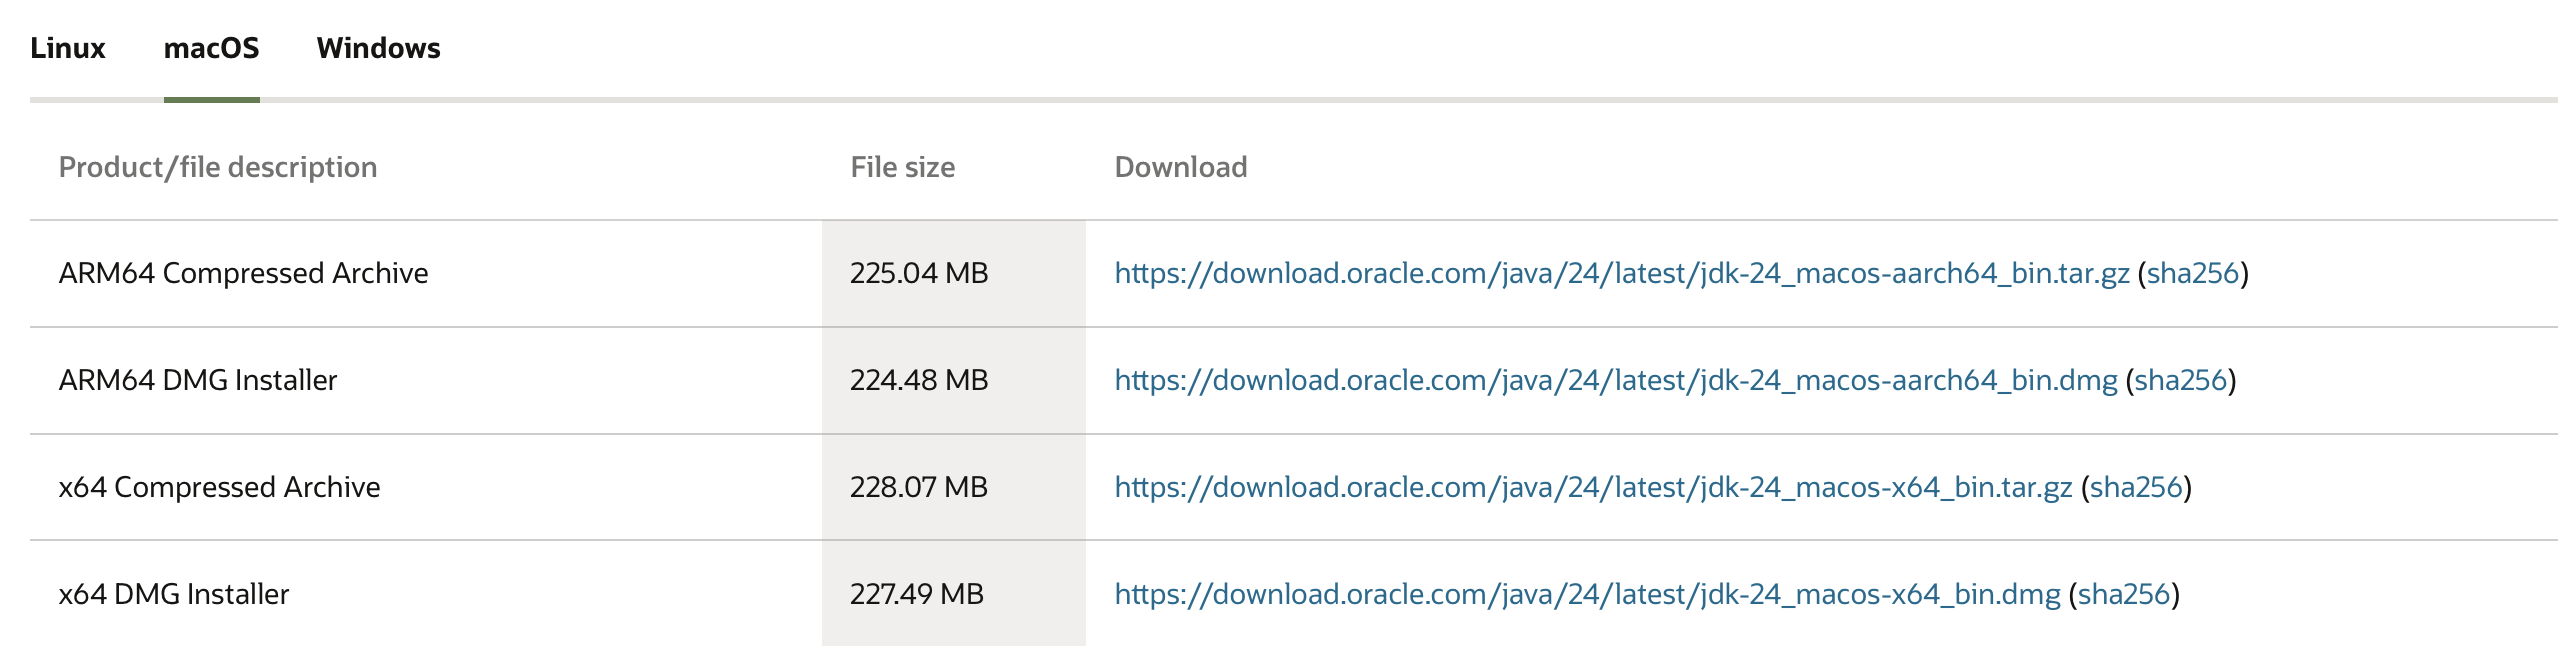This screenshot has width=2558, height=646.
Task: Click the File size column header
Action: (902, 167)
